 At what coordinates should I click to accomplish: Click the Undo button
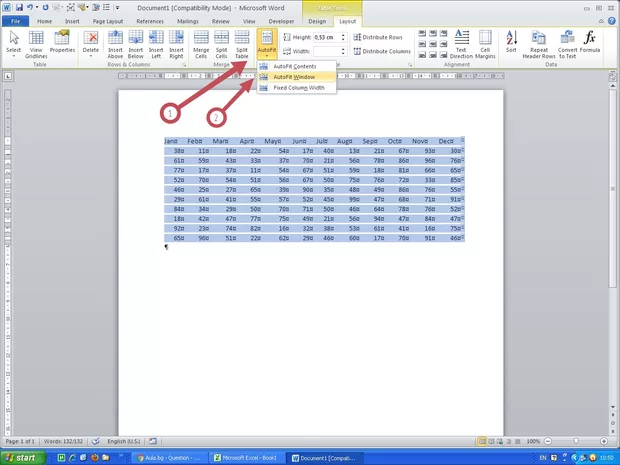tap(30, 7)
